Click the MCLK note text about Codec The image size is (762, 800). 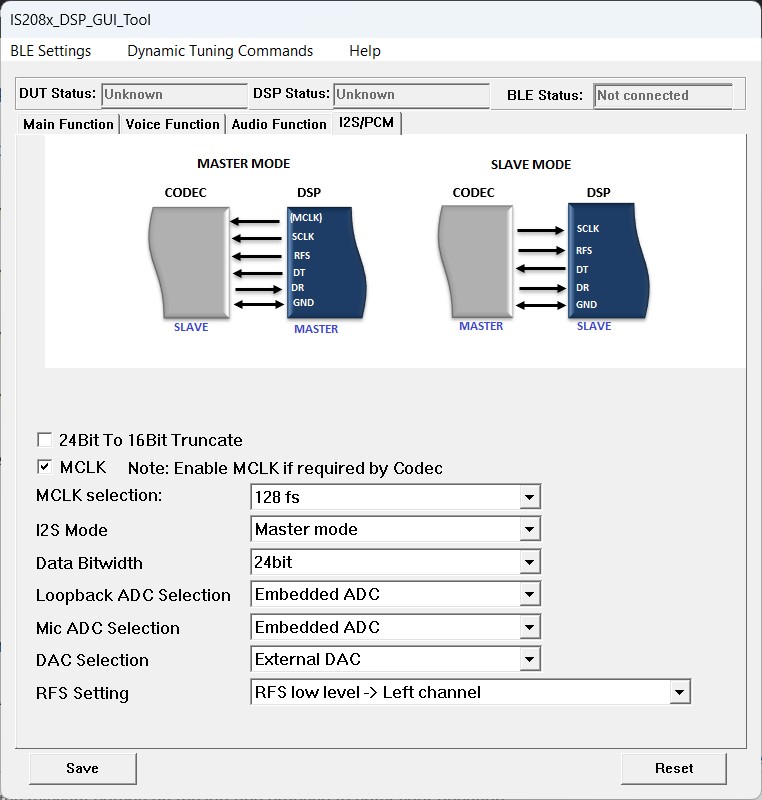click(x=285, y=468)
